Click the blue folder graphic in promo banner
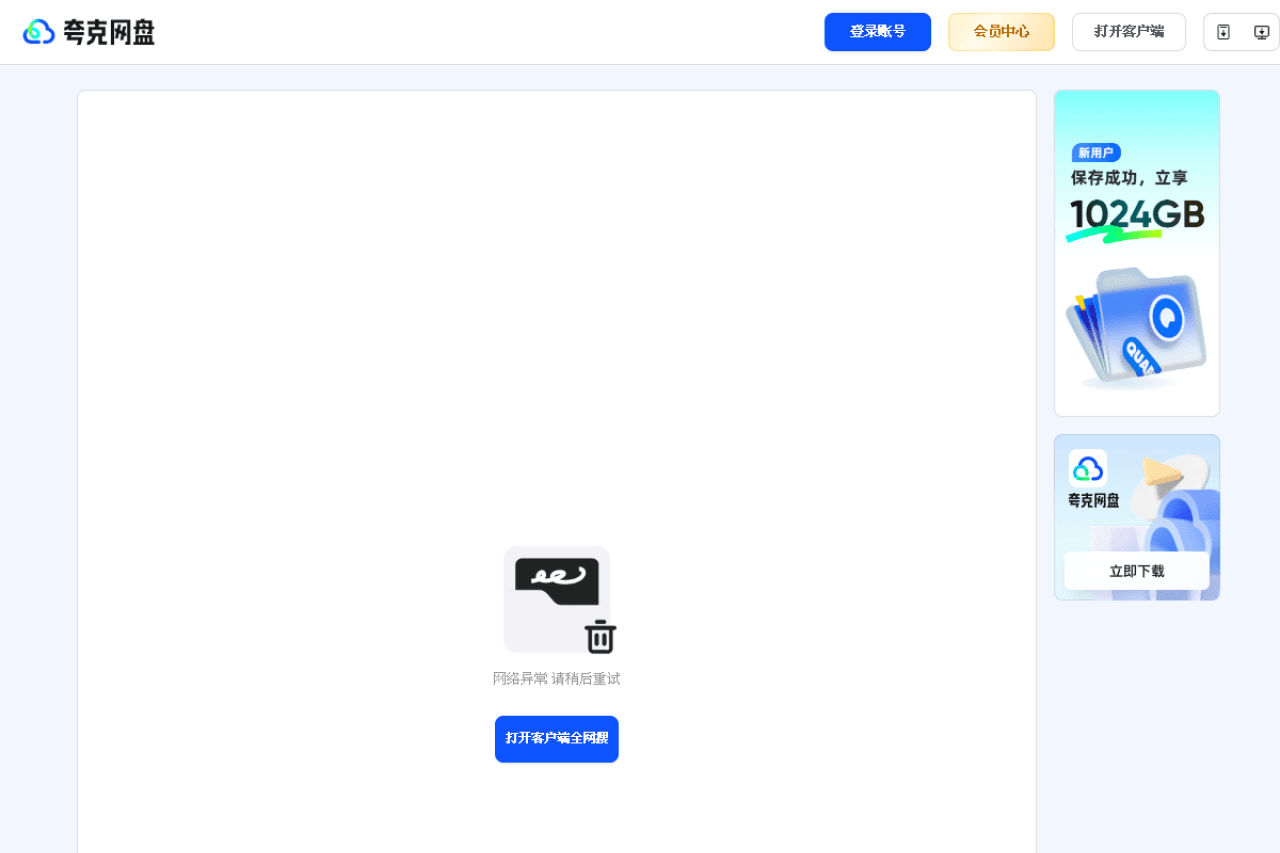 (x=1136, y=326)
